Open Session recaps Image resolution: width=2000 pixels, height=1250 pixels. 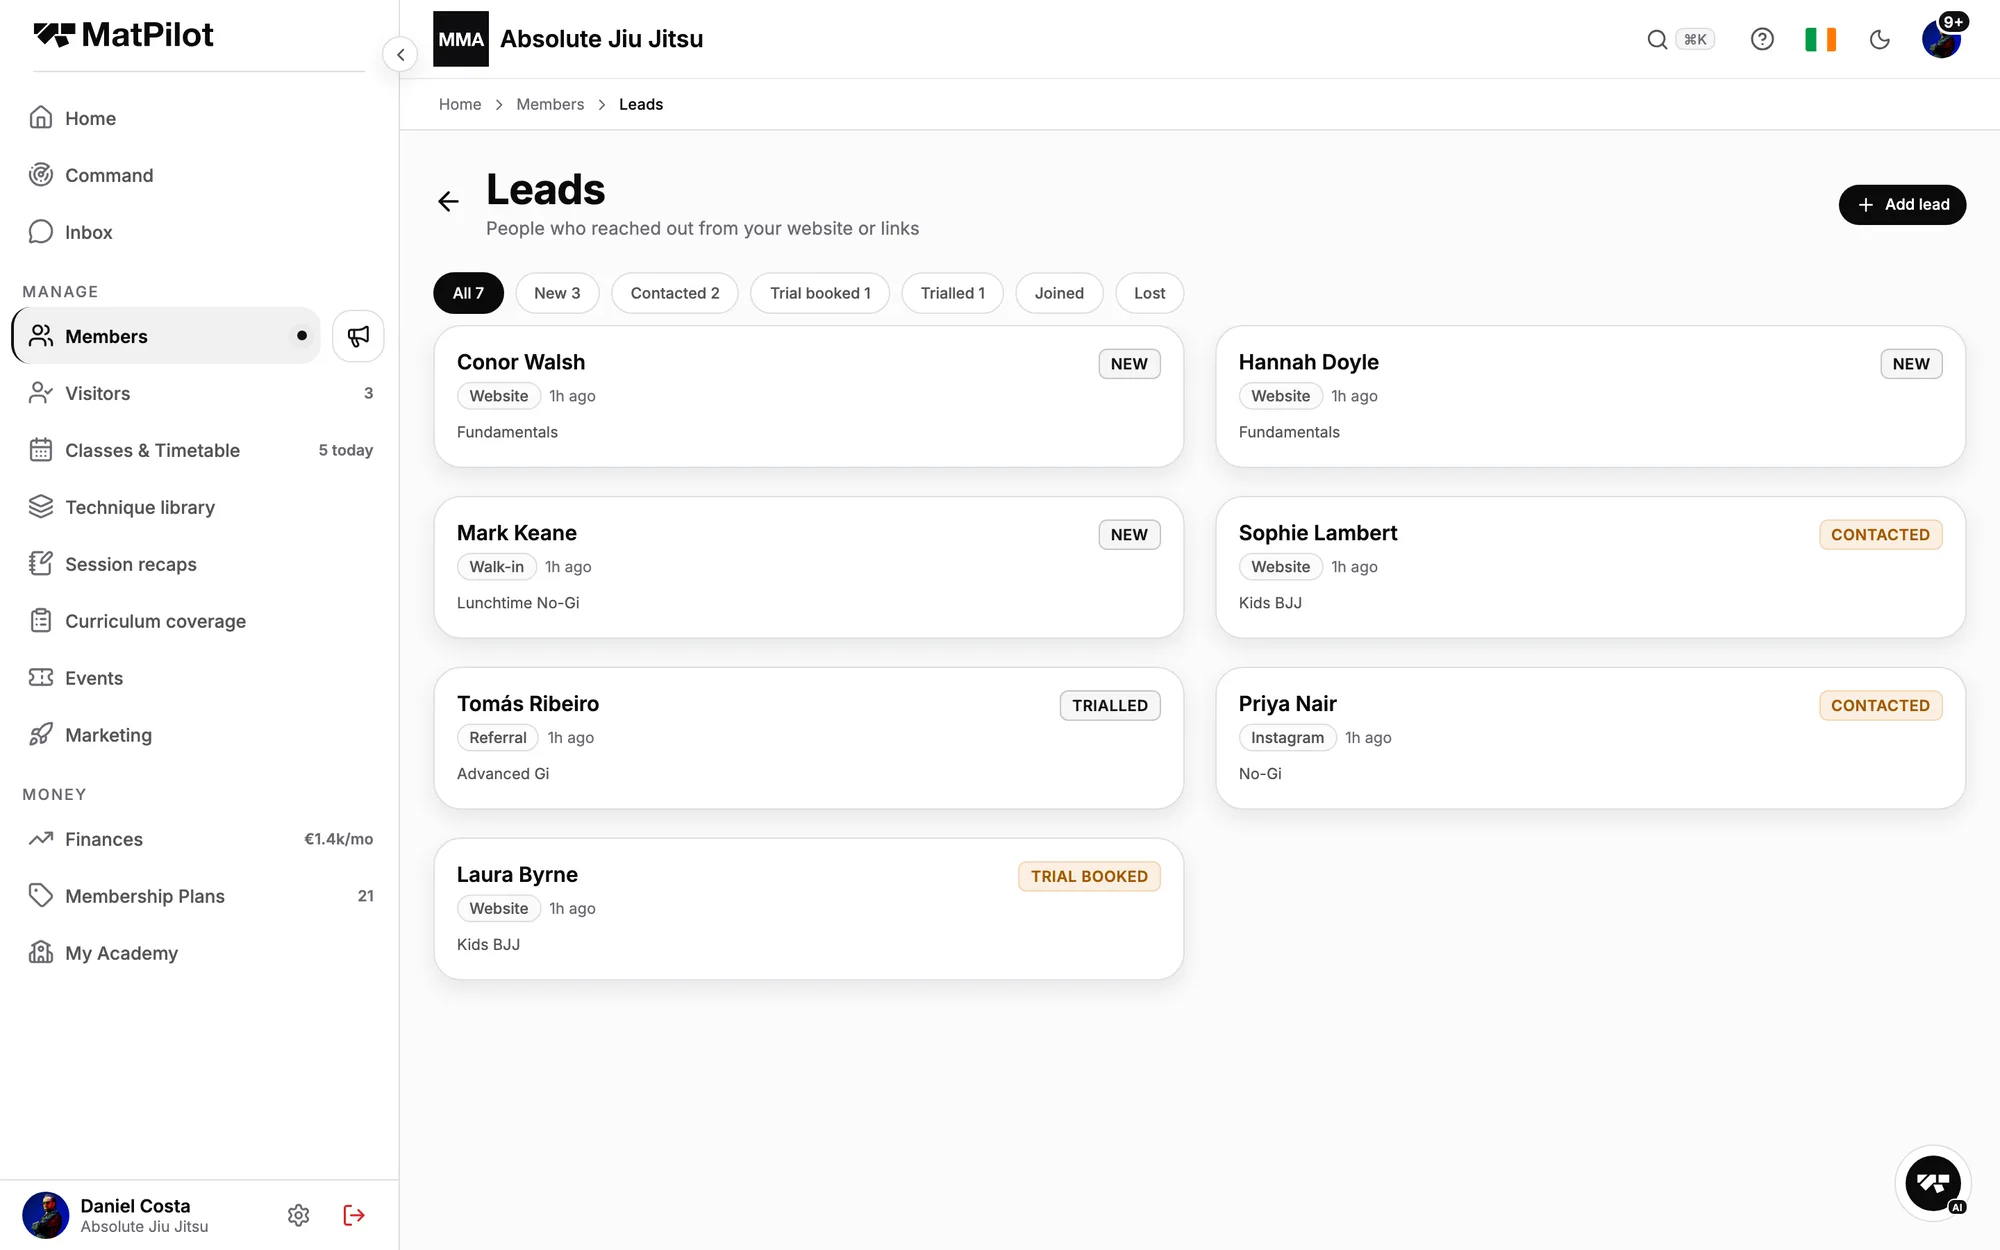[198, 564]
